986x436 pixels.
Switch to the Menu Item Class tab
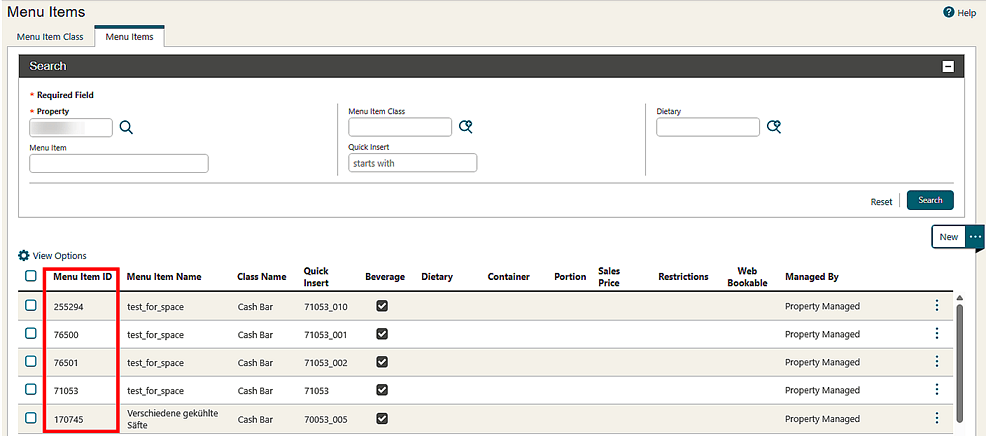(50, 37)
